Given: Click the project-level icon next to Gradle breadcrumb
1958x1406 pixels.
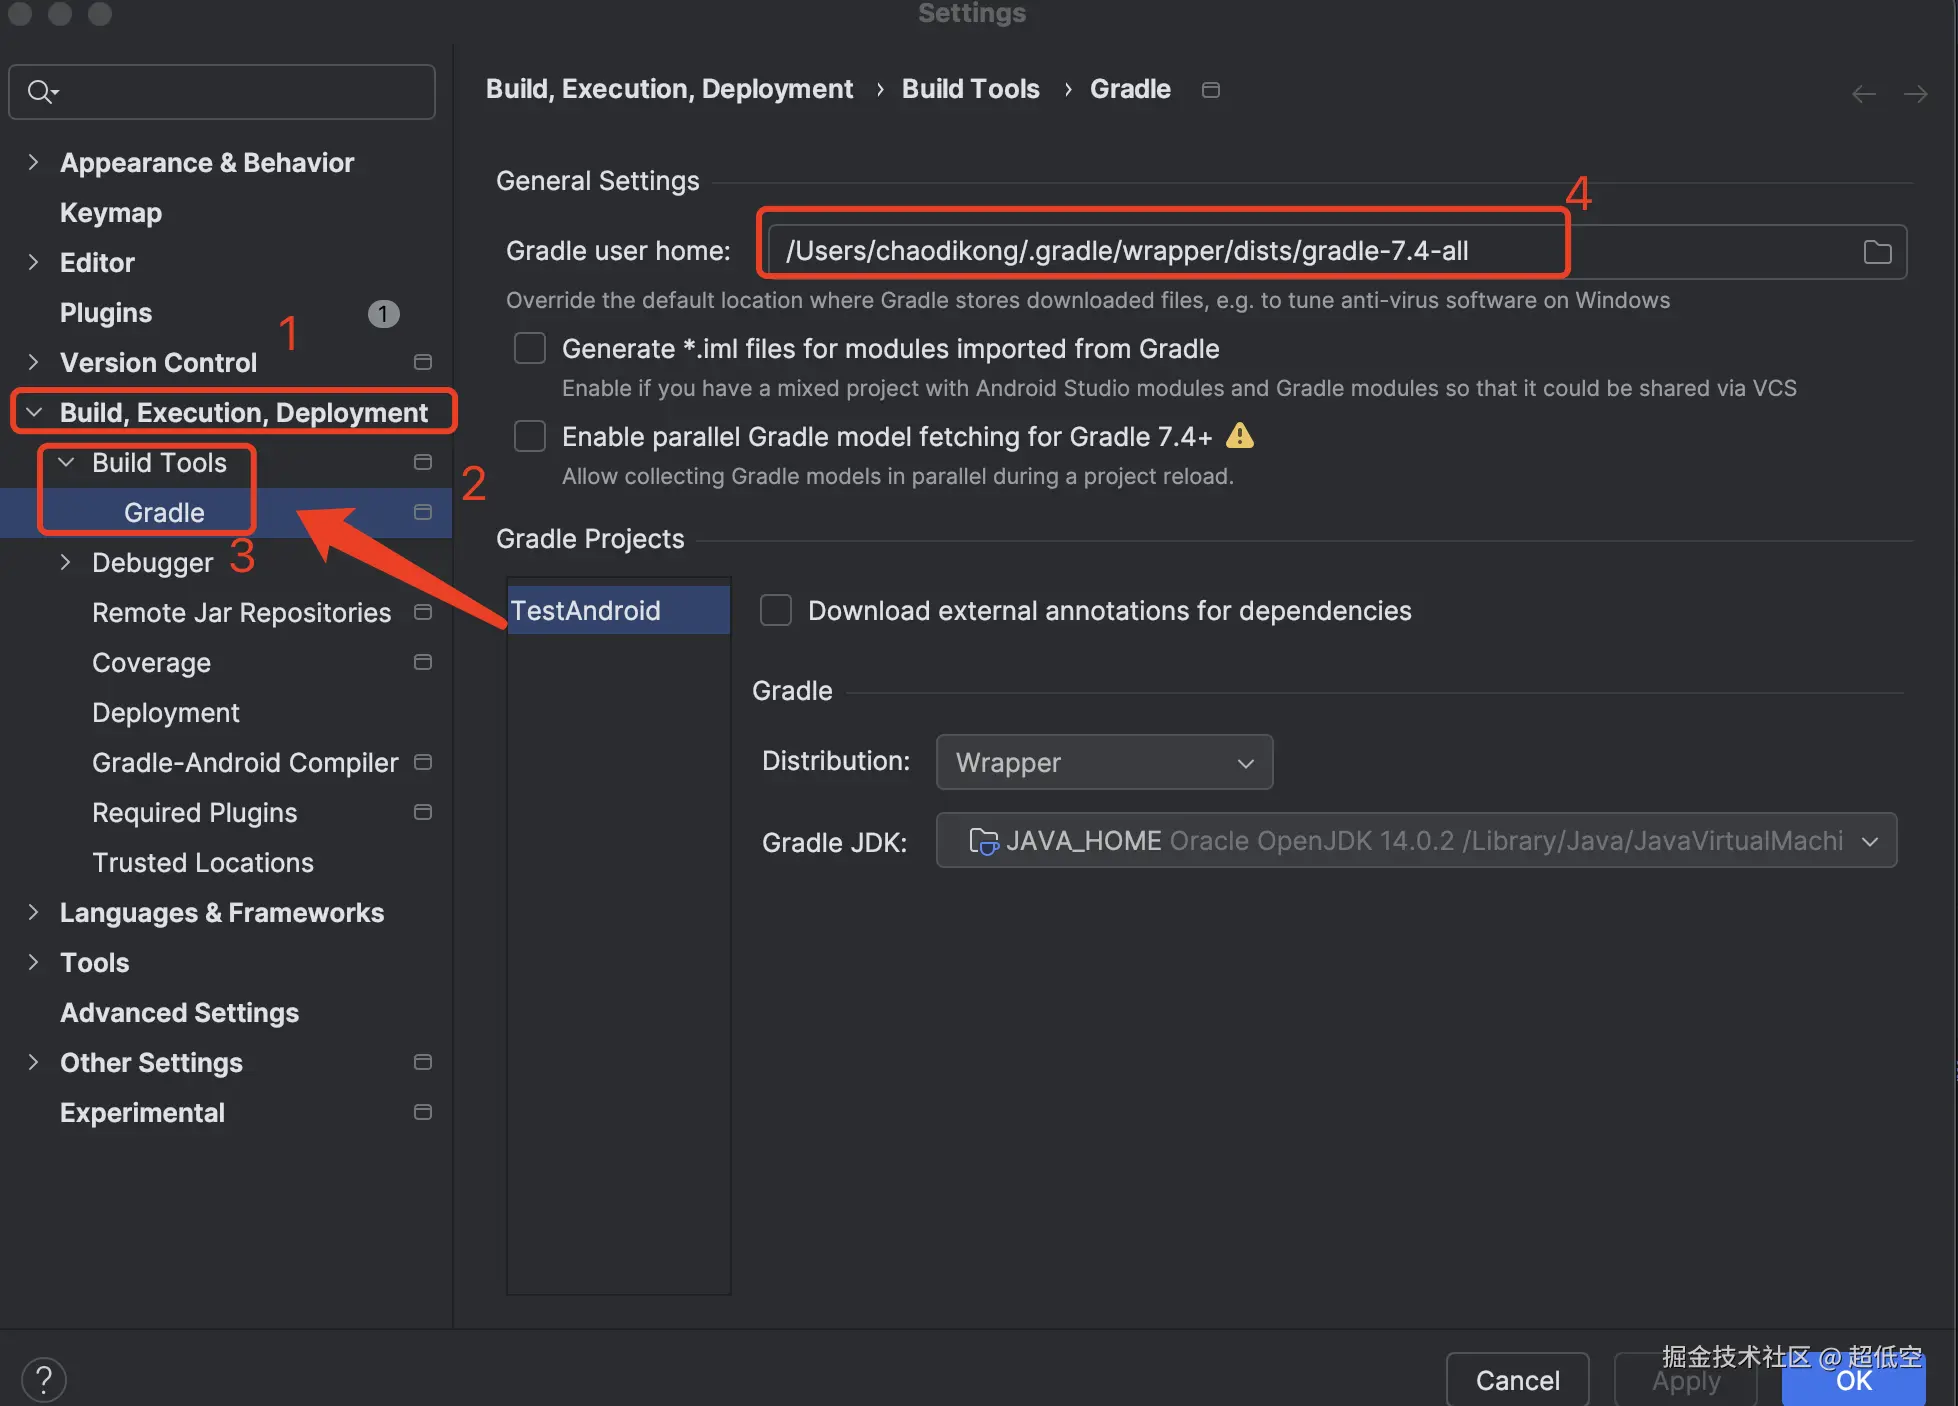Looking at the screenshot, I should 1210,90.
